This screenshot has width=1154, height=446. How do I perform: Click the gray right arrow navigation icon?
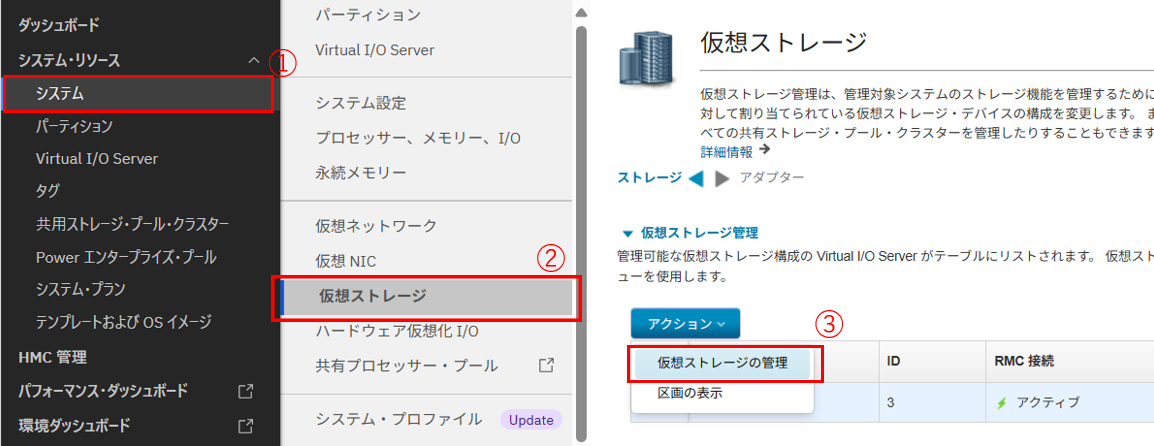(723, 179)
